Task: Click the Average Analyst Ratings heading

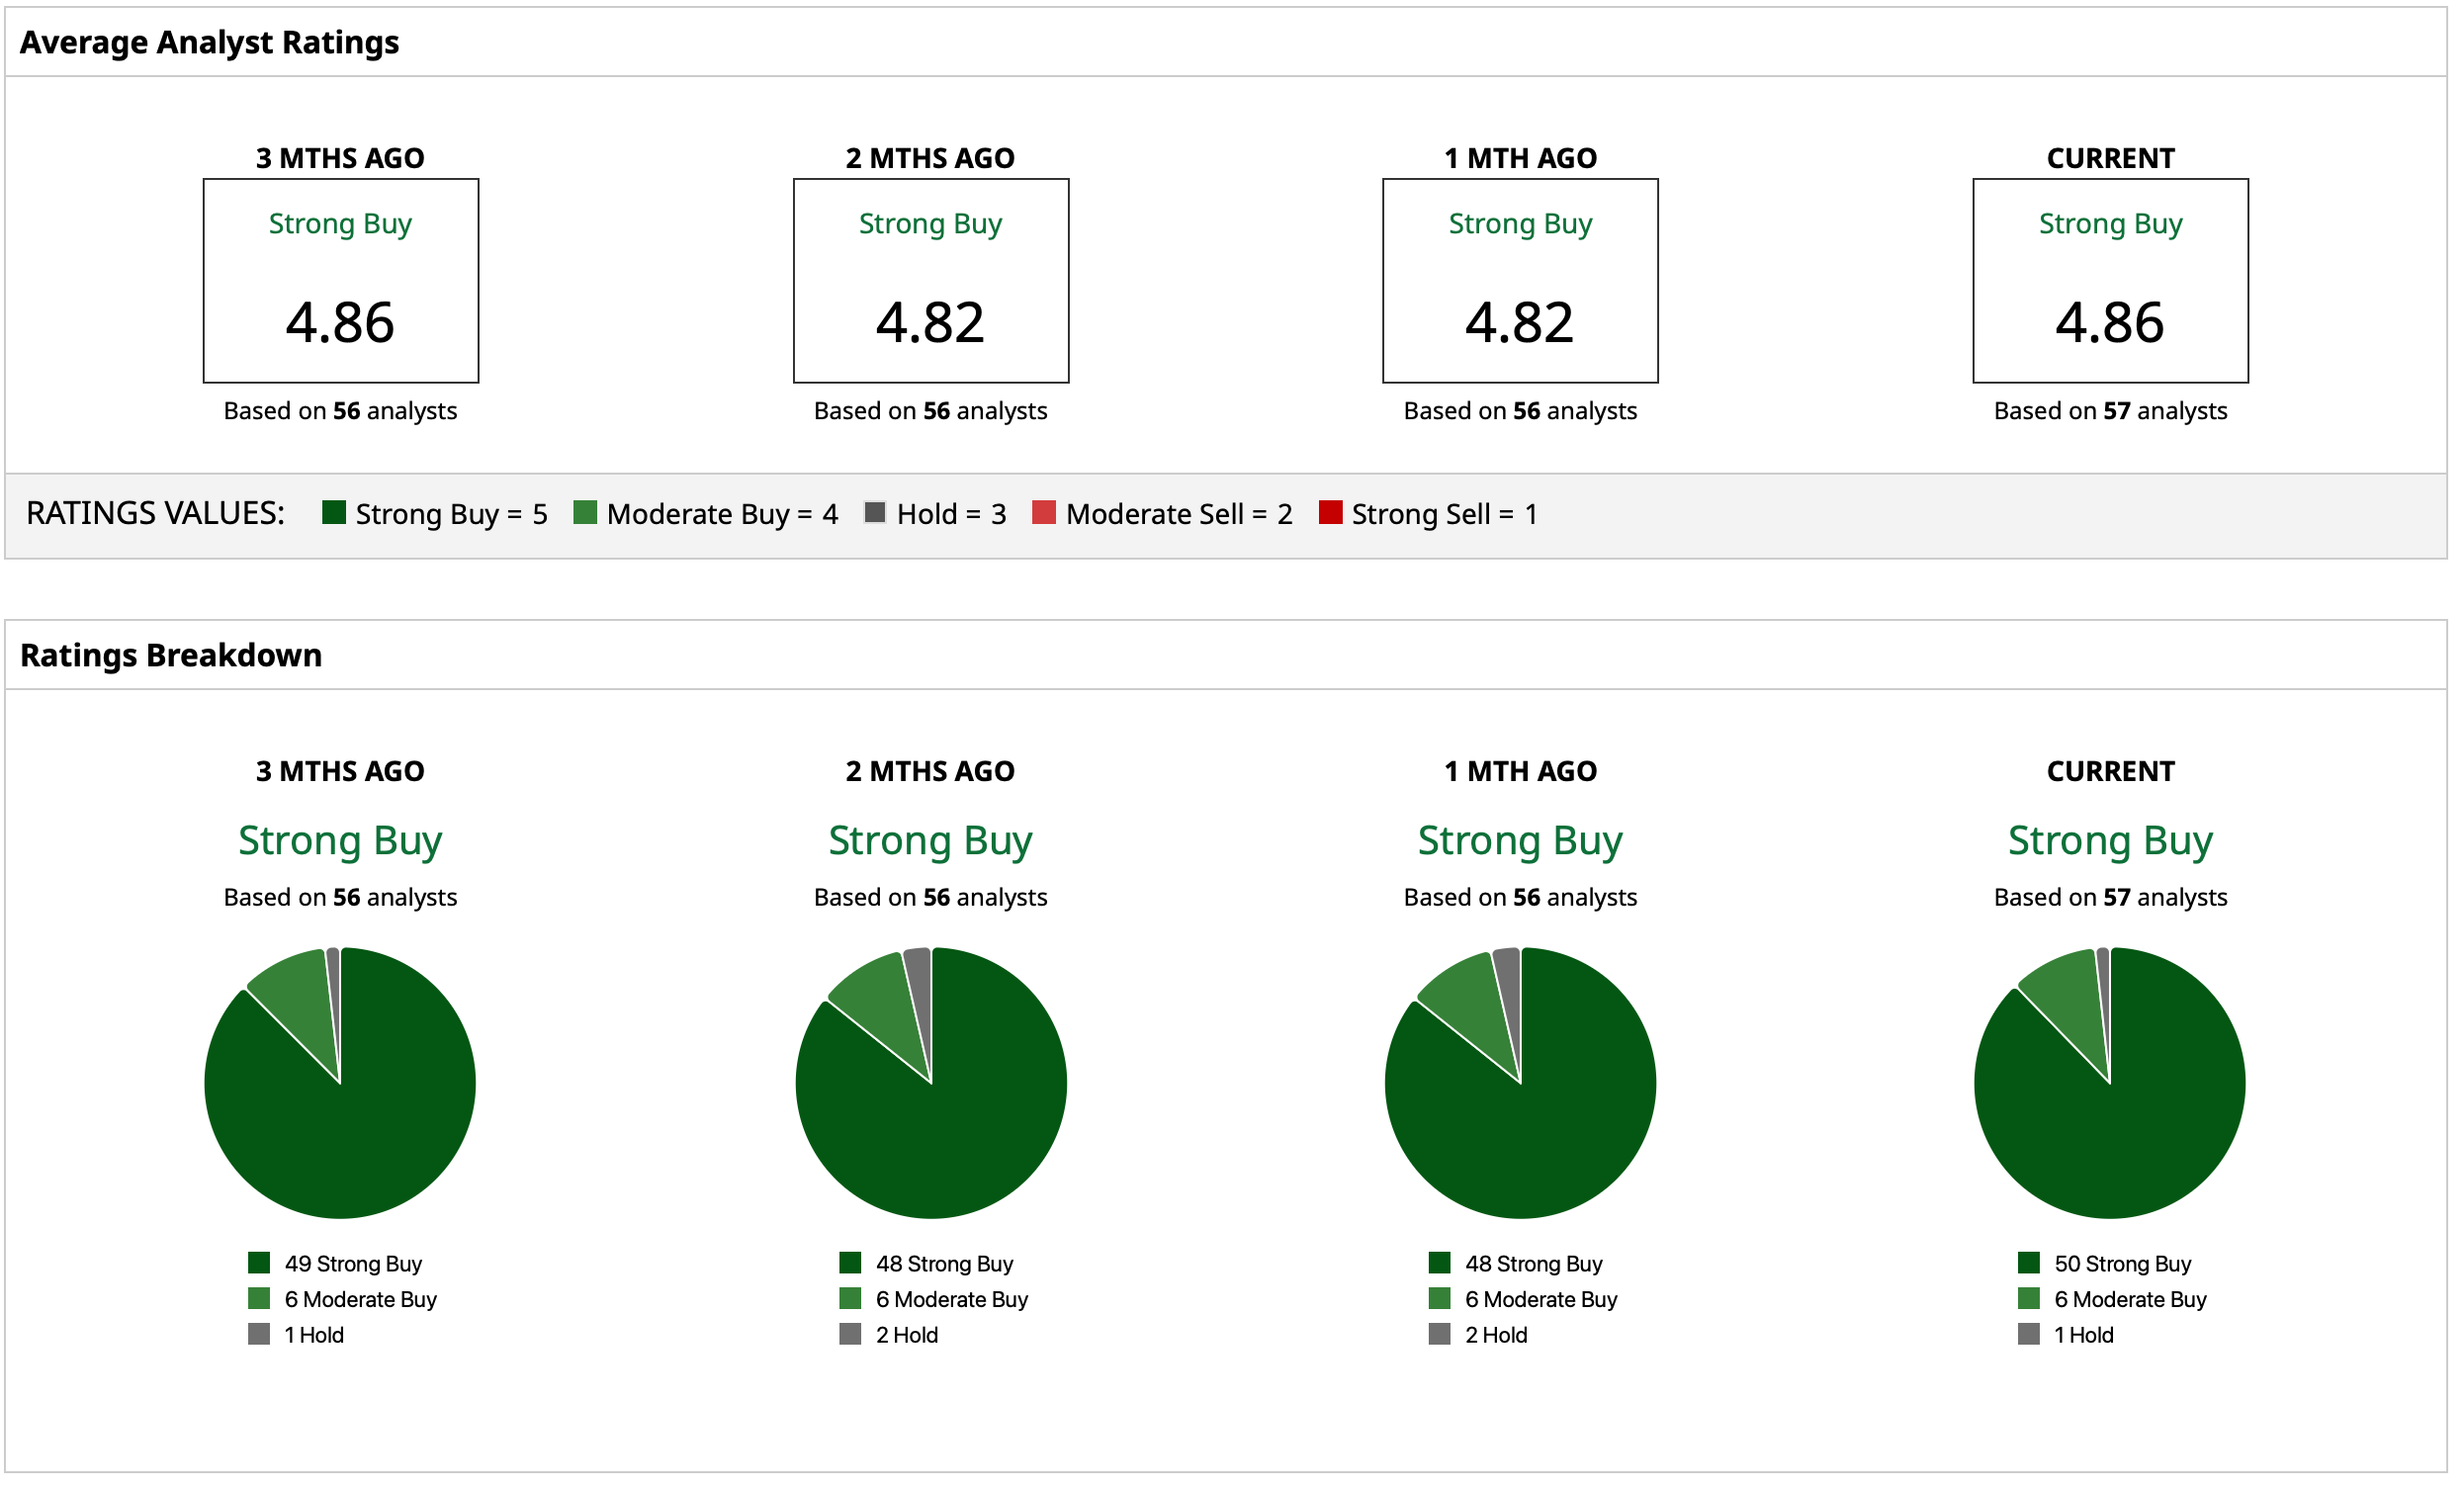Action: (209, 42)
